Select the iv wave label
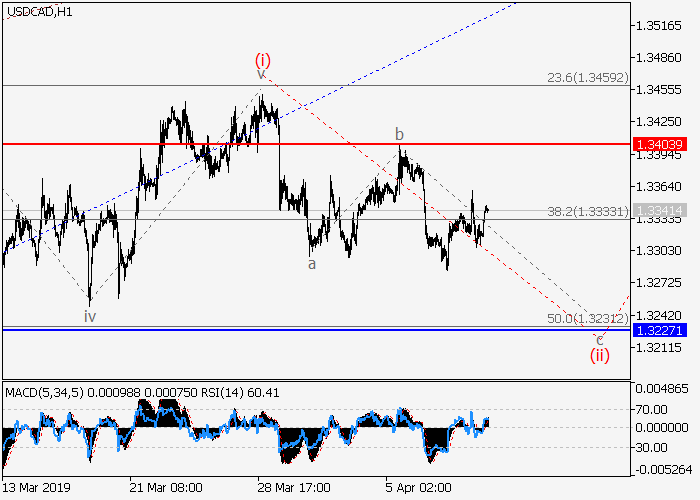 click(90, 315)
